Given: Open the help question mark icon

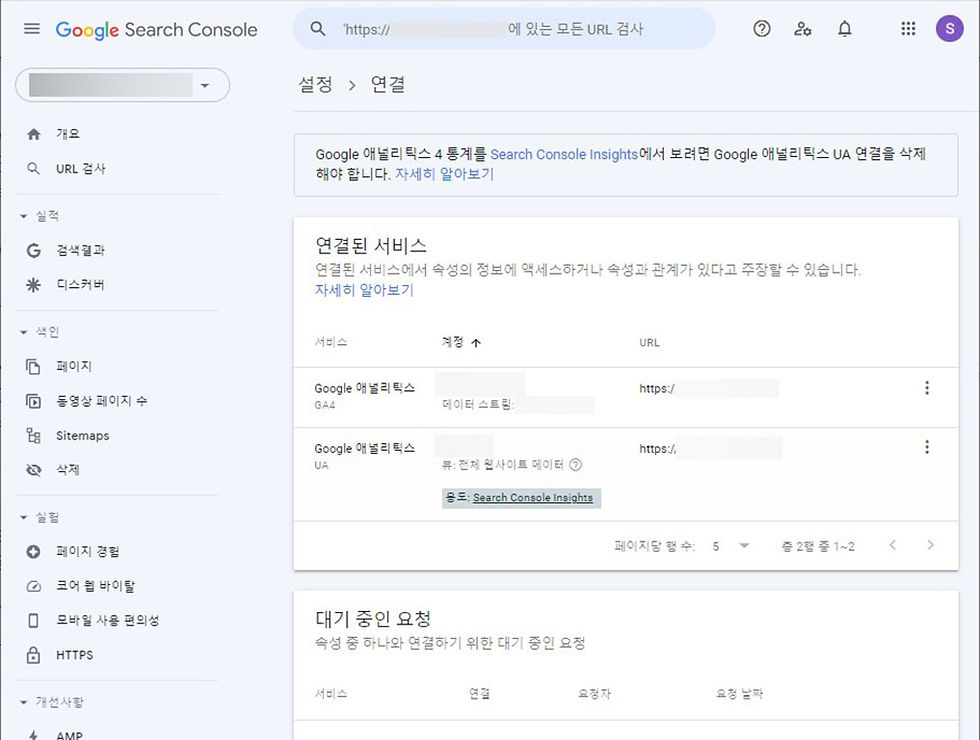Looking at the screenshot, I should coord(761,29).
